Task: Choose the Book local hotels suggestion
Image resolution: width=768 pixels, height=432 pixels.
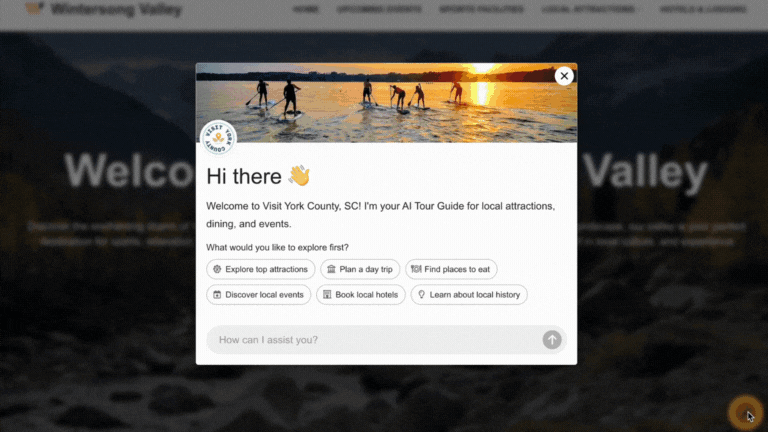Action: click(361, 294)
